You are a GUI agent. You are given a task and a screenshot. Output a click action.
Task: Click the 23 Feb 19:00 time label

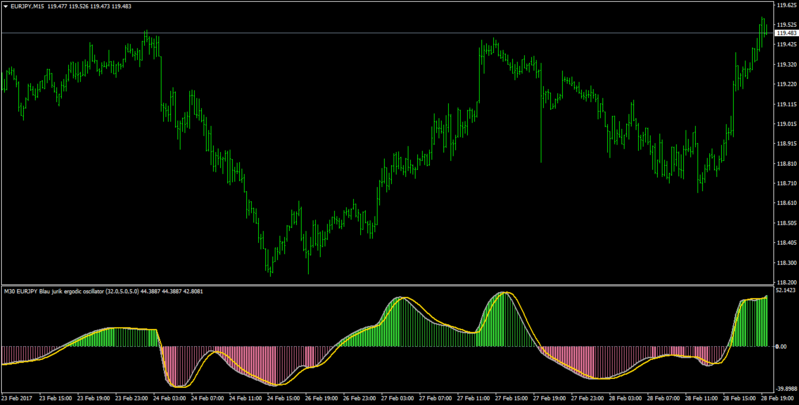click(x=94, y=398)
